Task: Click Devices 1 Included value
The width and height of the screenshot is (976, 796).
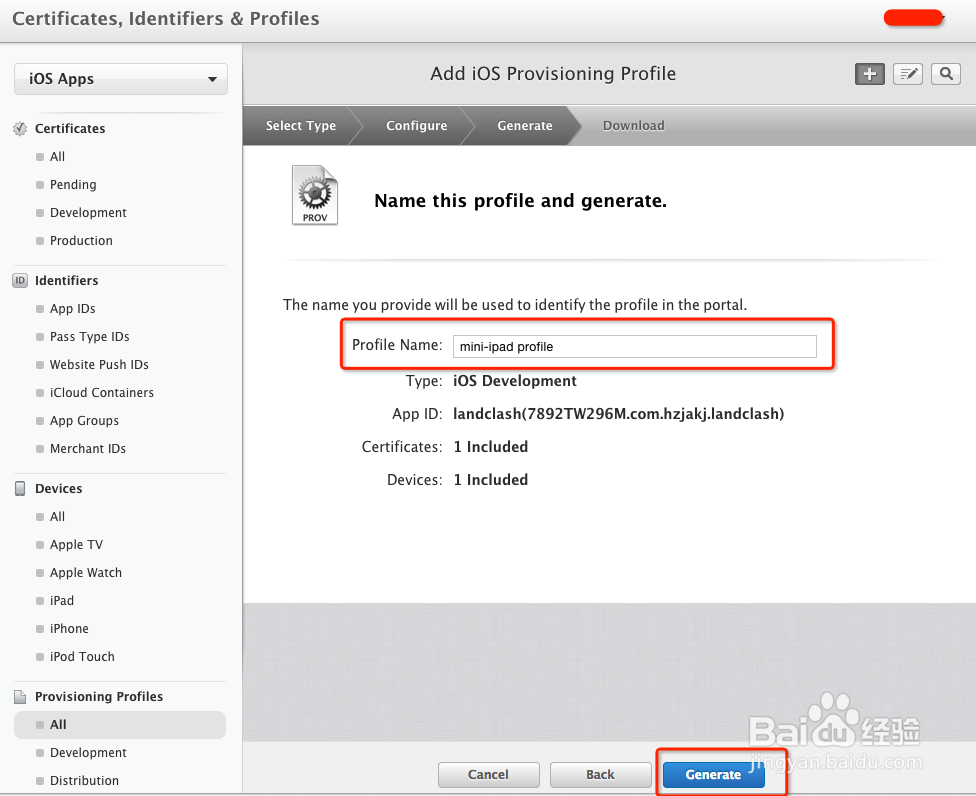Action: [x=490, y=480]
